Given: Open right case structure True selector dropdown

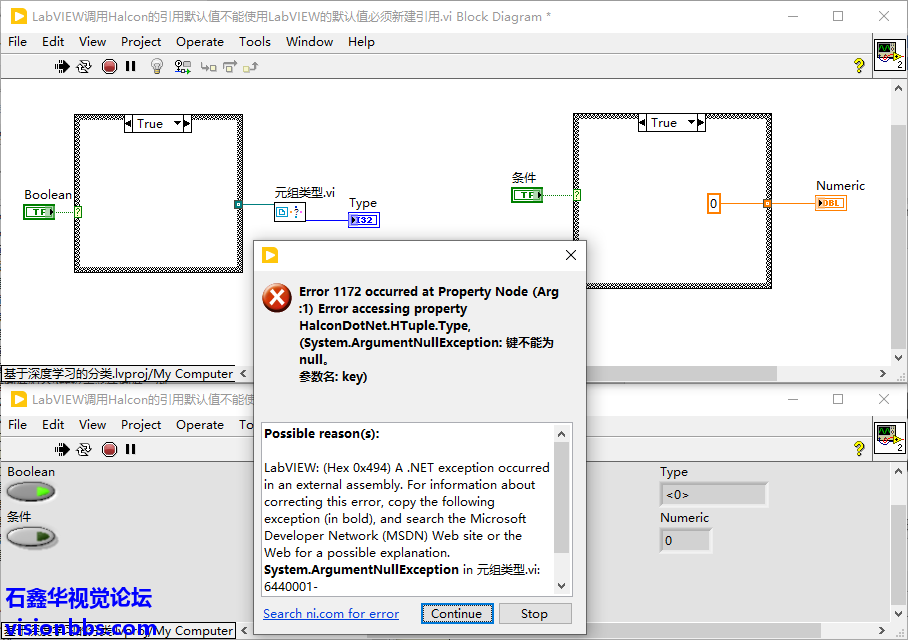Looking at the screenshot, I should coord(691,123).
